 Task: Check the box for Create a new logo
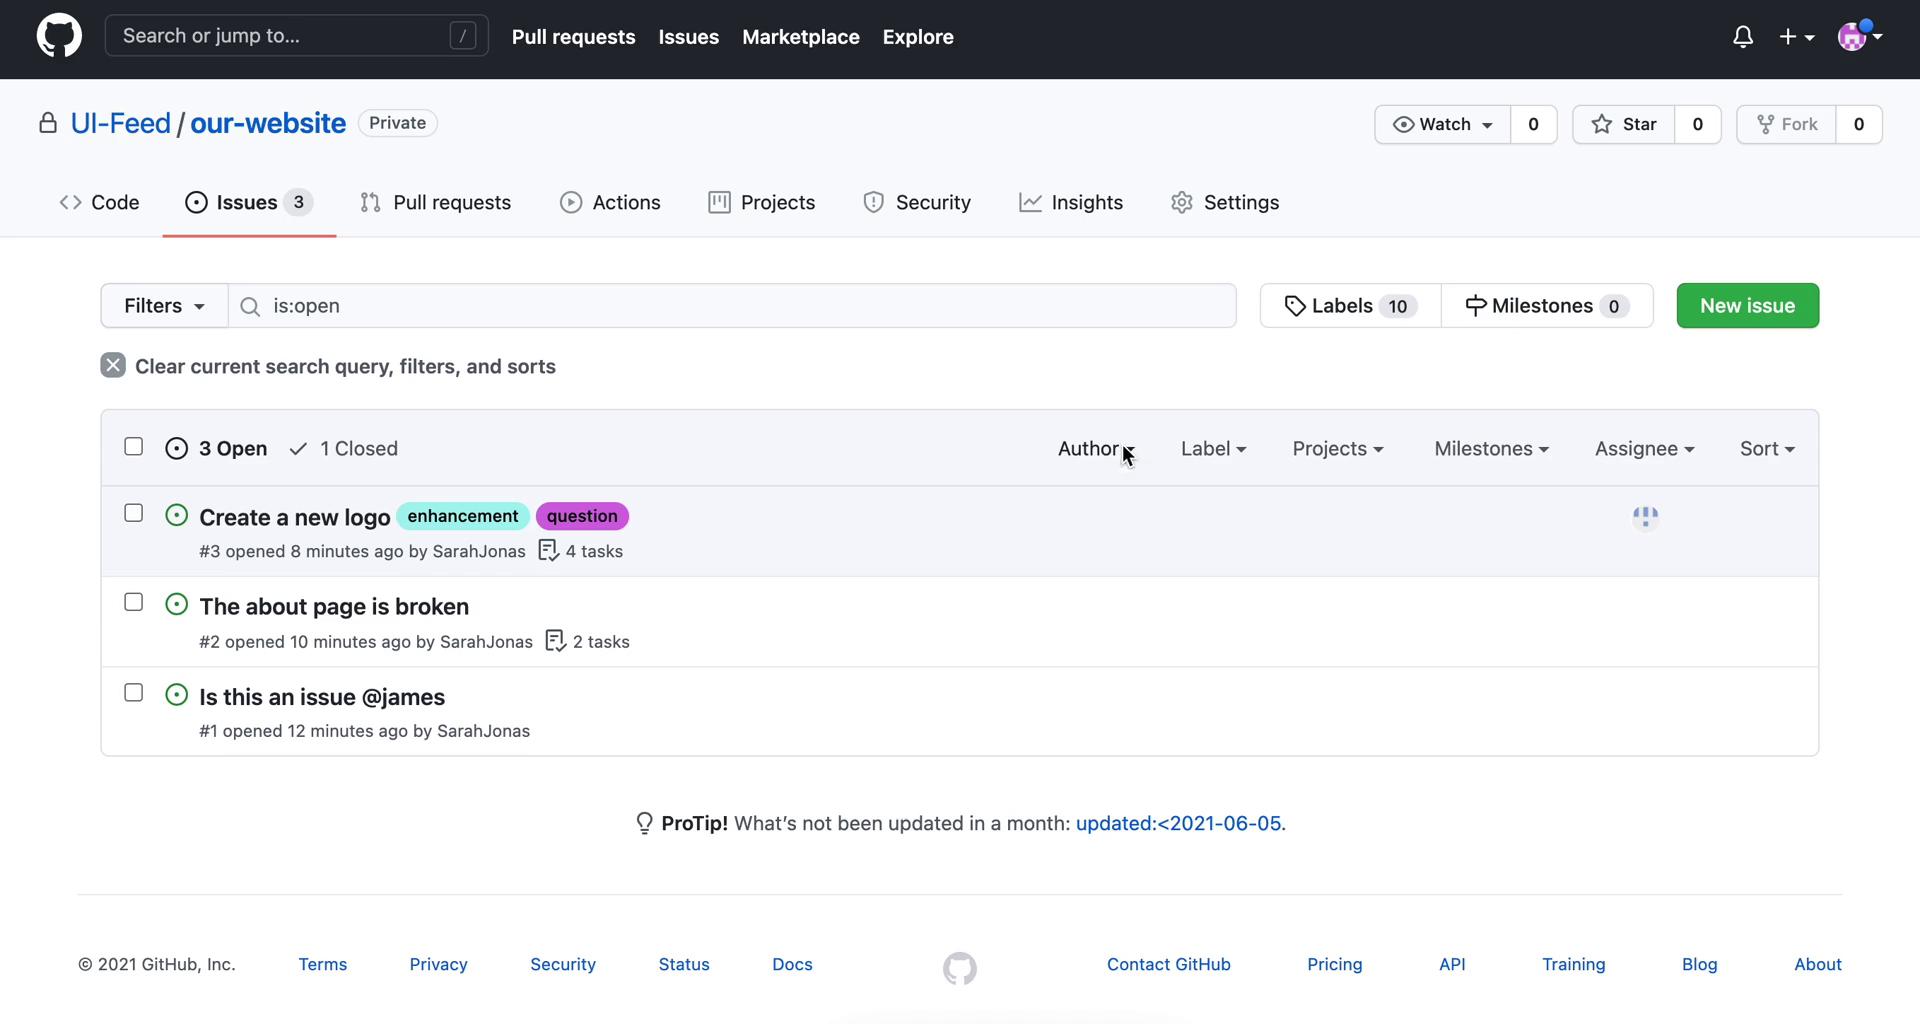click(133, 513)
